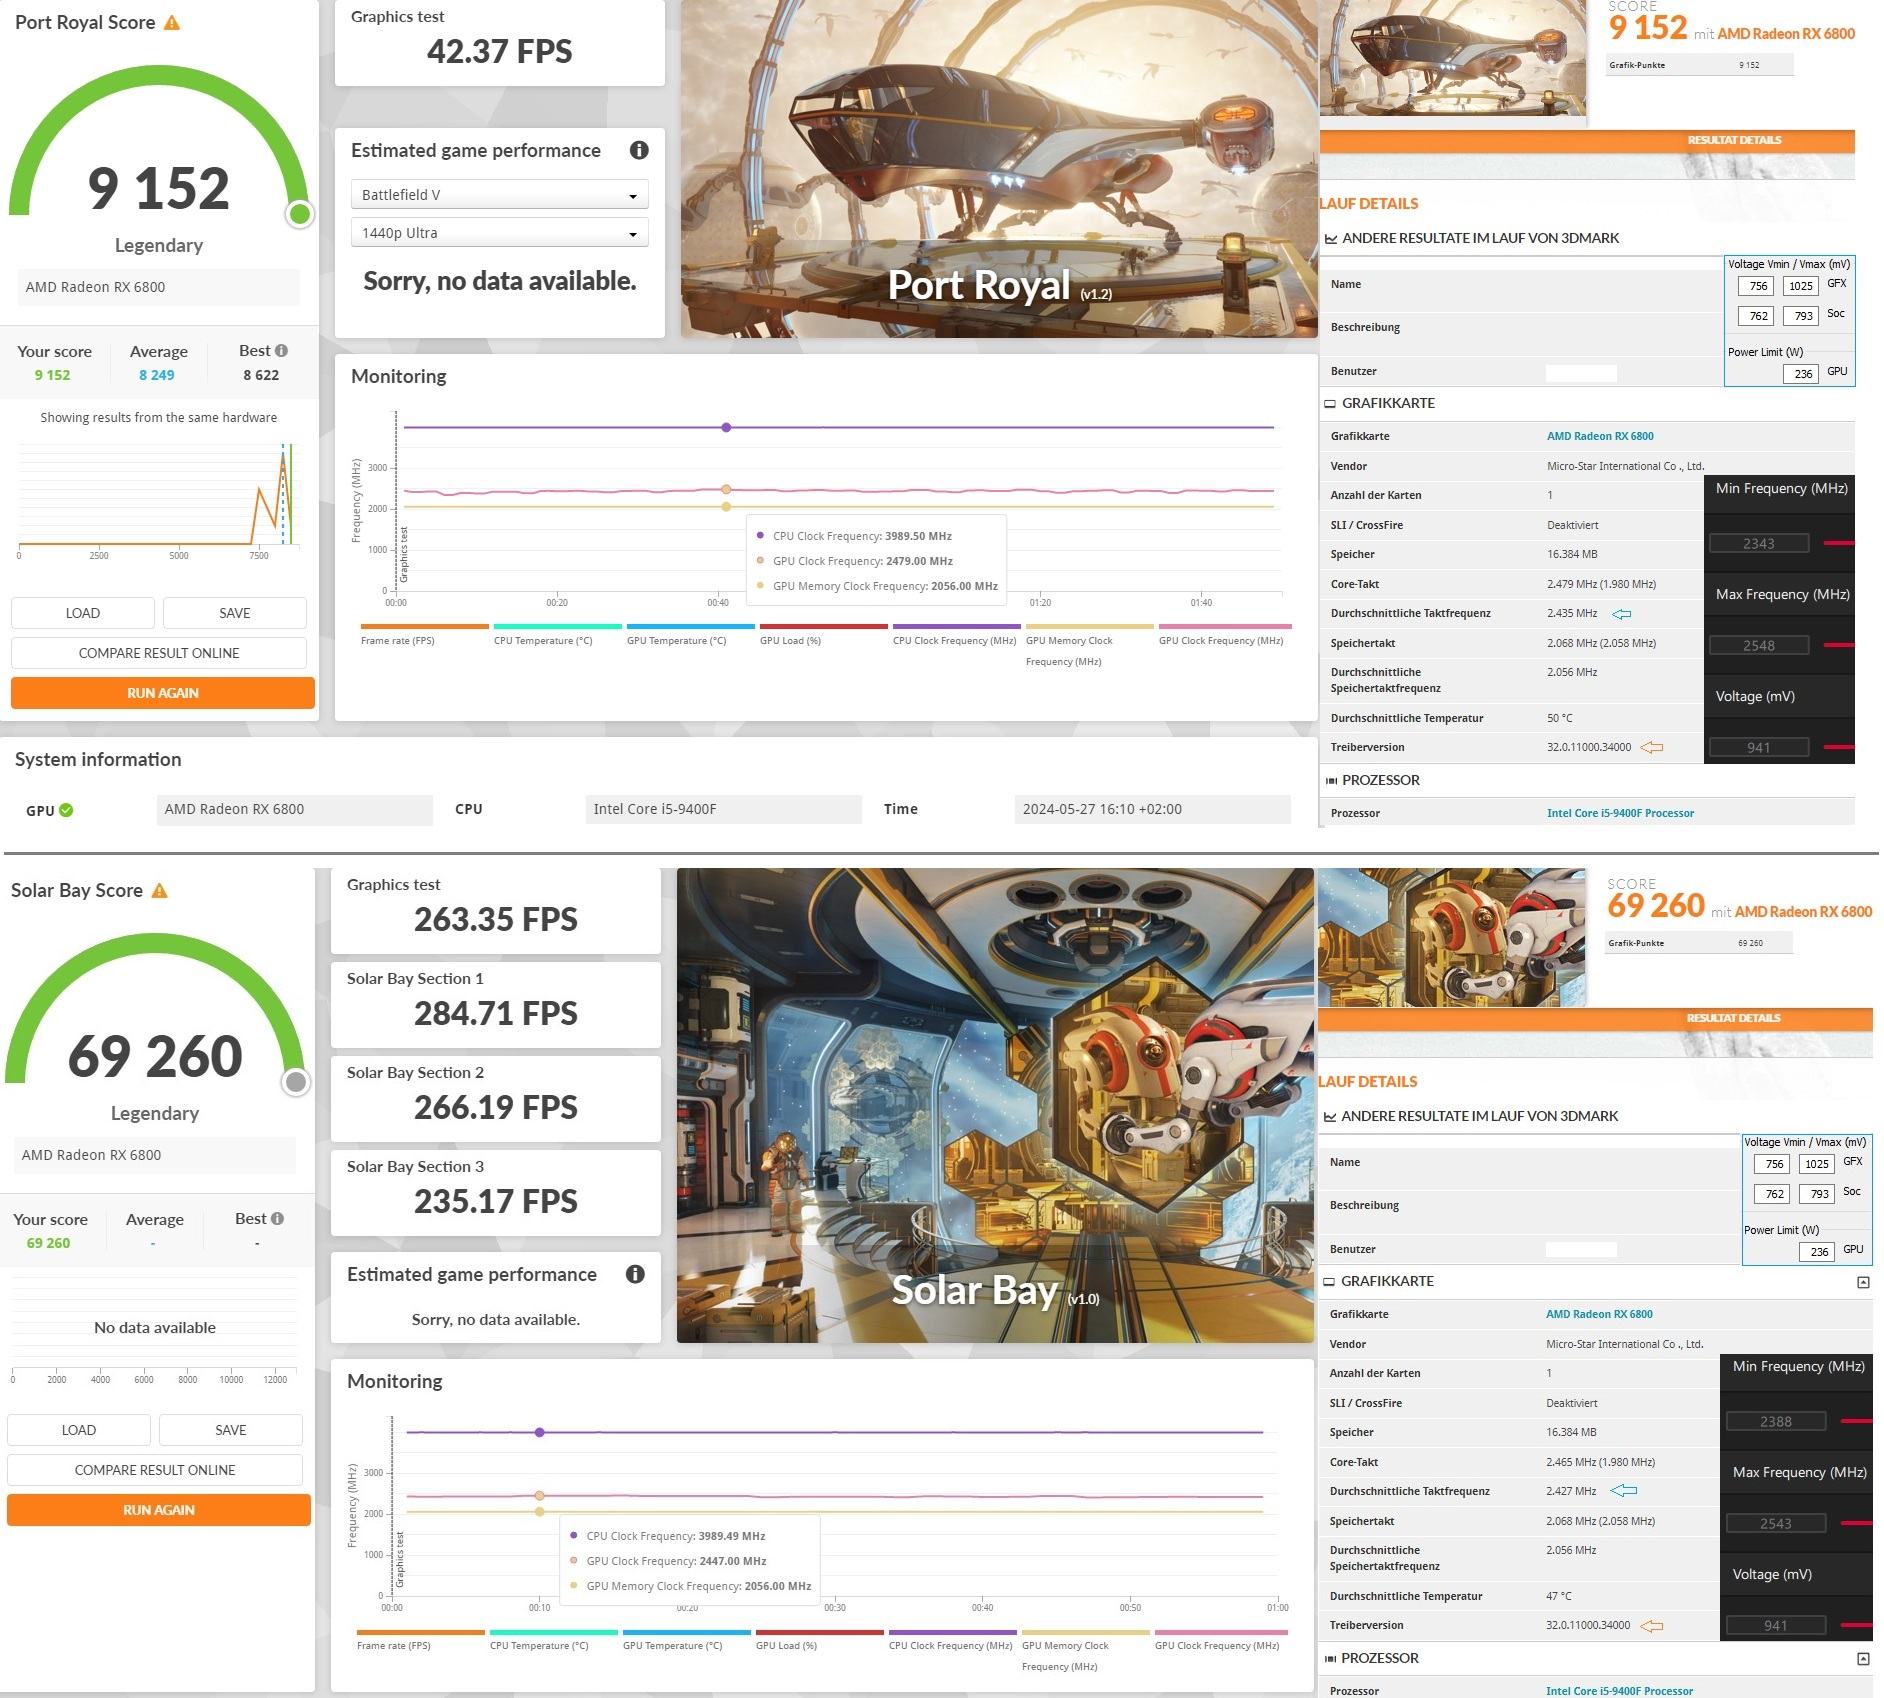Toggle GPU Temperature in the Port Royal chart legend
Viewport: 1884px width, 1698px height.
(x=690, y=634)
